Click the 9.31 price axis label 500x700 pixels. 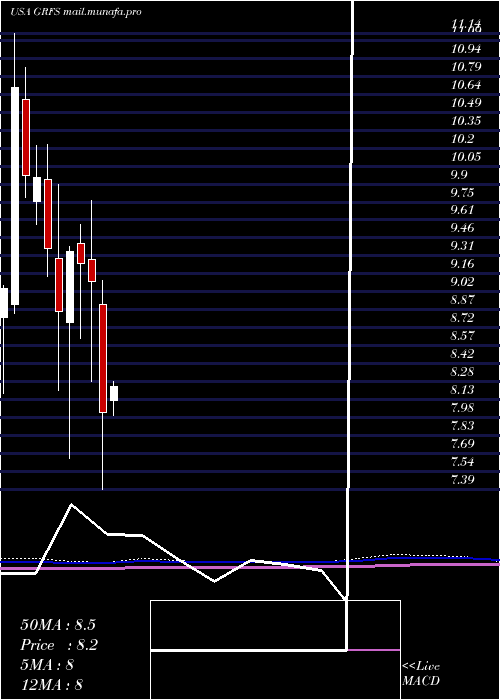[x=462, y=246]
